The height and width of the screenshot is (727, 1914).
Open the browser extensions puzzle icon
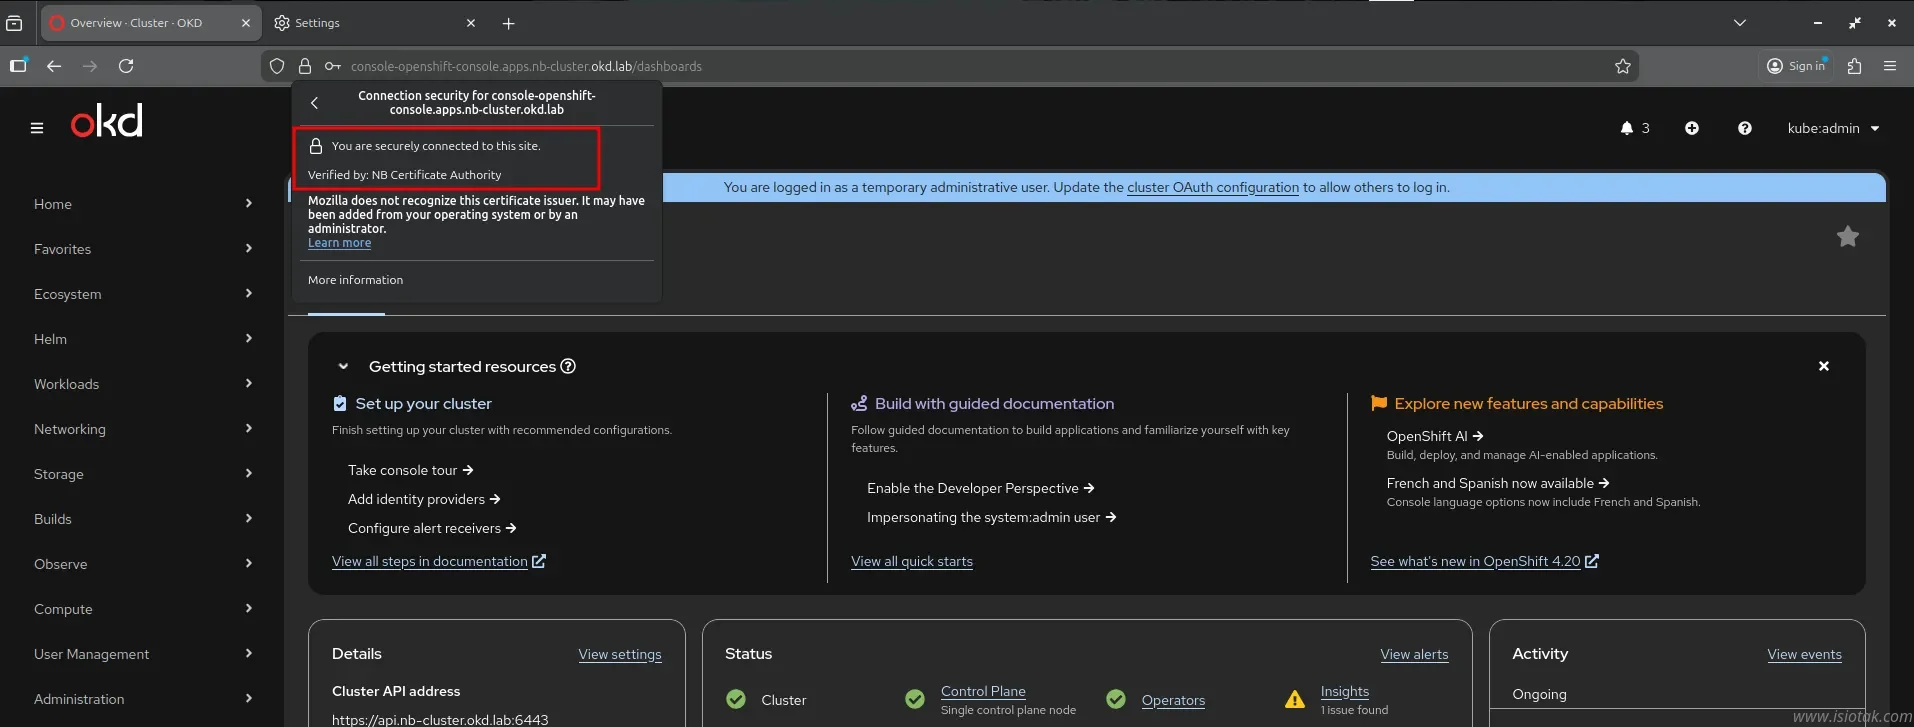(x=1854, y=66)
